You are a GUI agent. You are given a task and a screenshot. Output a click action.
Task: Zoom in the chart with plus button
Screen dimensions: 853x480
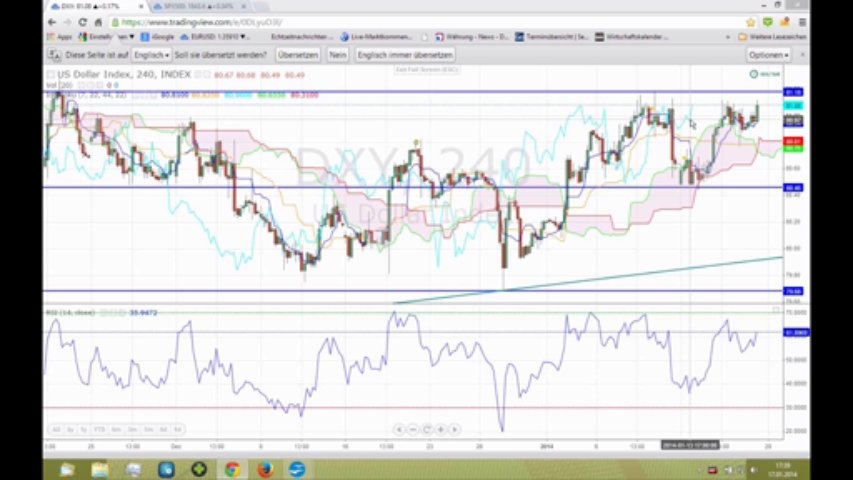pyautogui.click(x=441, y=429)
